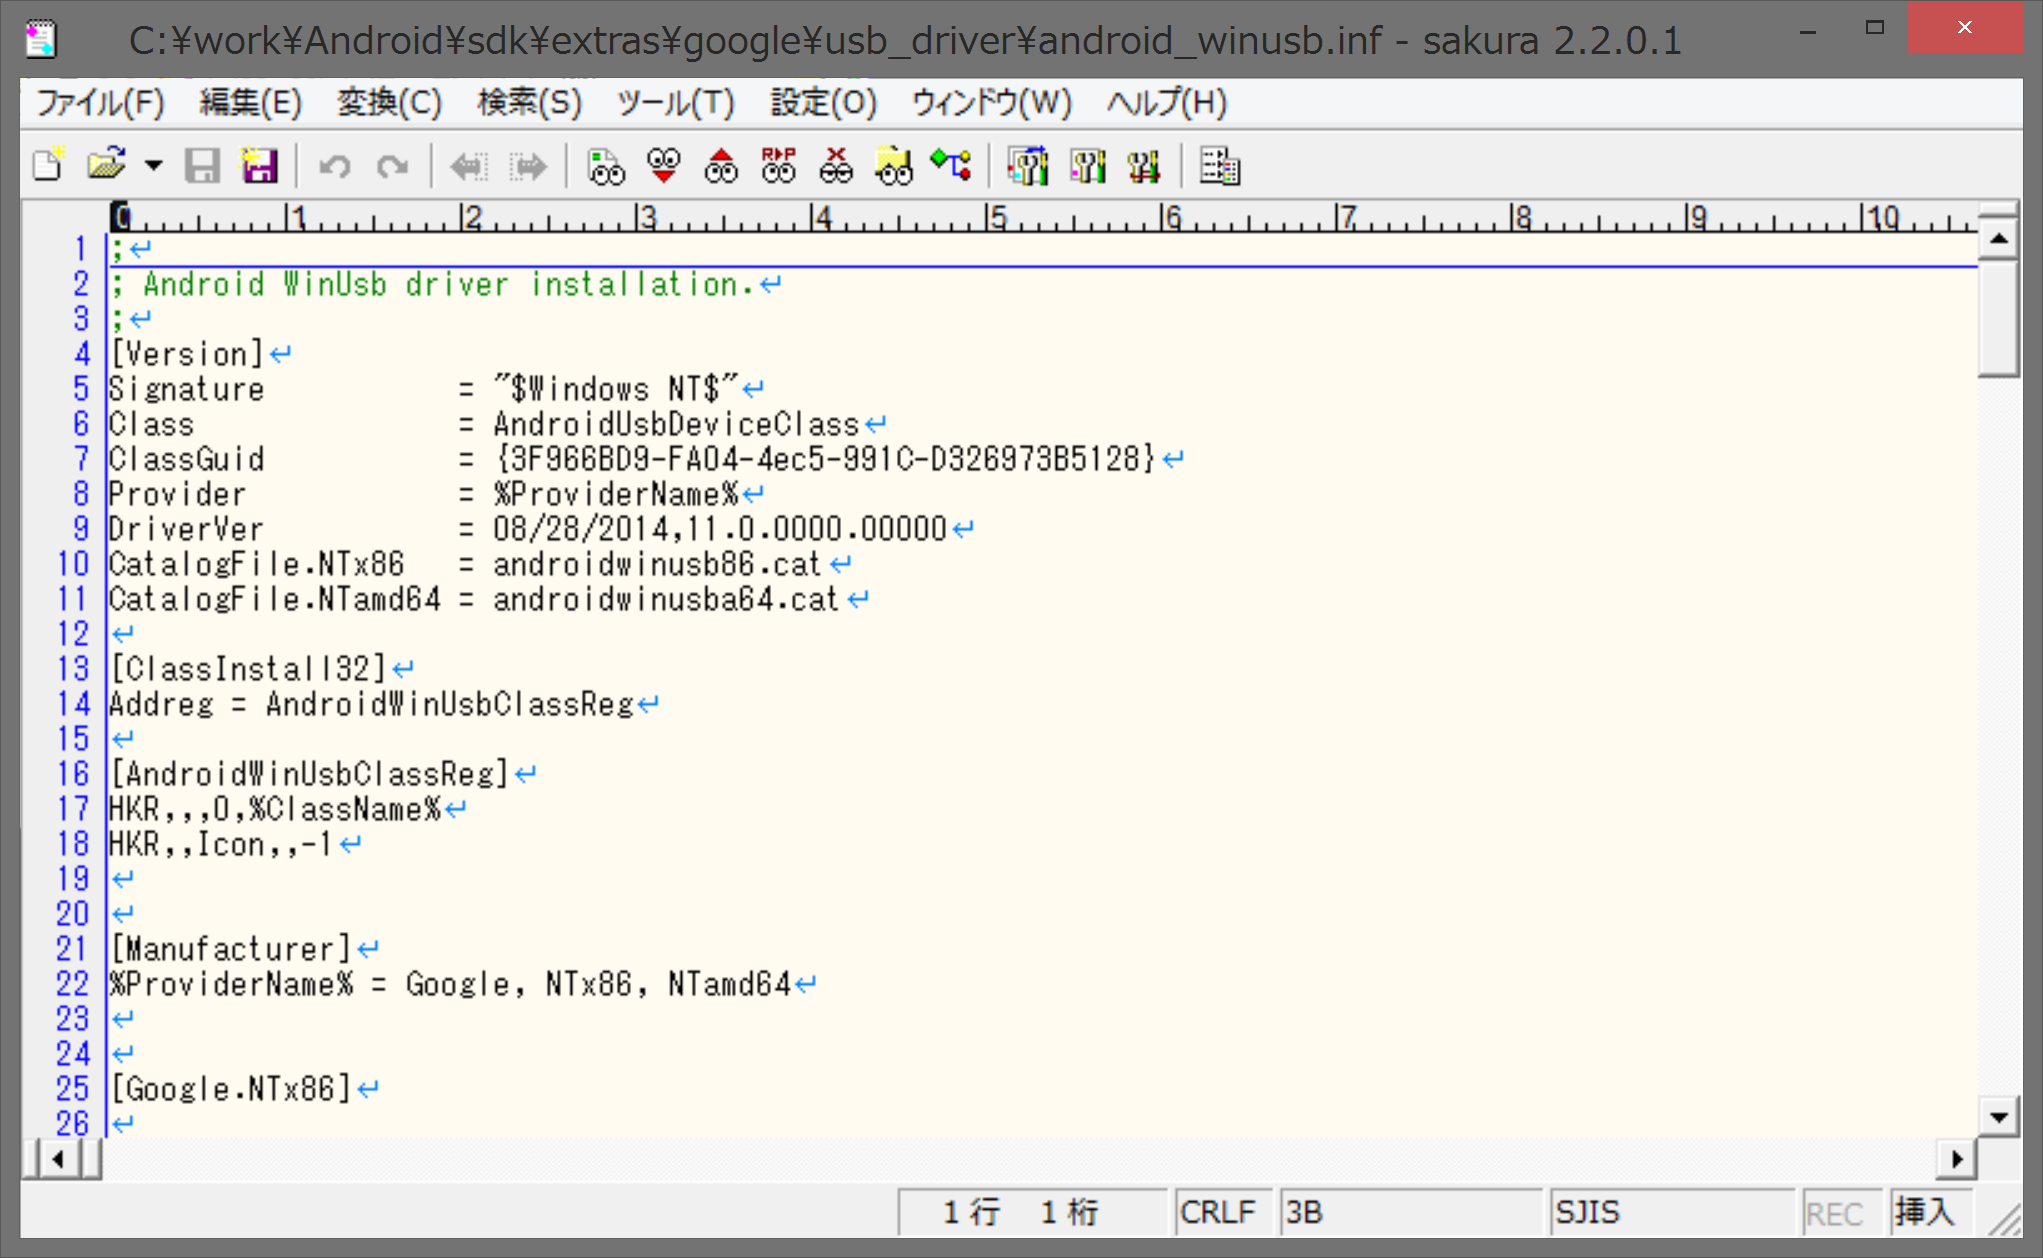This screenshot has height=1258, width=2043.
Task: Clear search marks with the red X eyes icon
Action: point(836,165)
